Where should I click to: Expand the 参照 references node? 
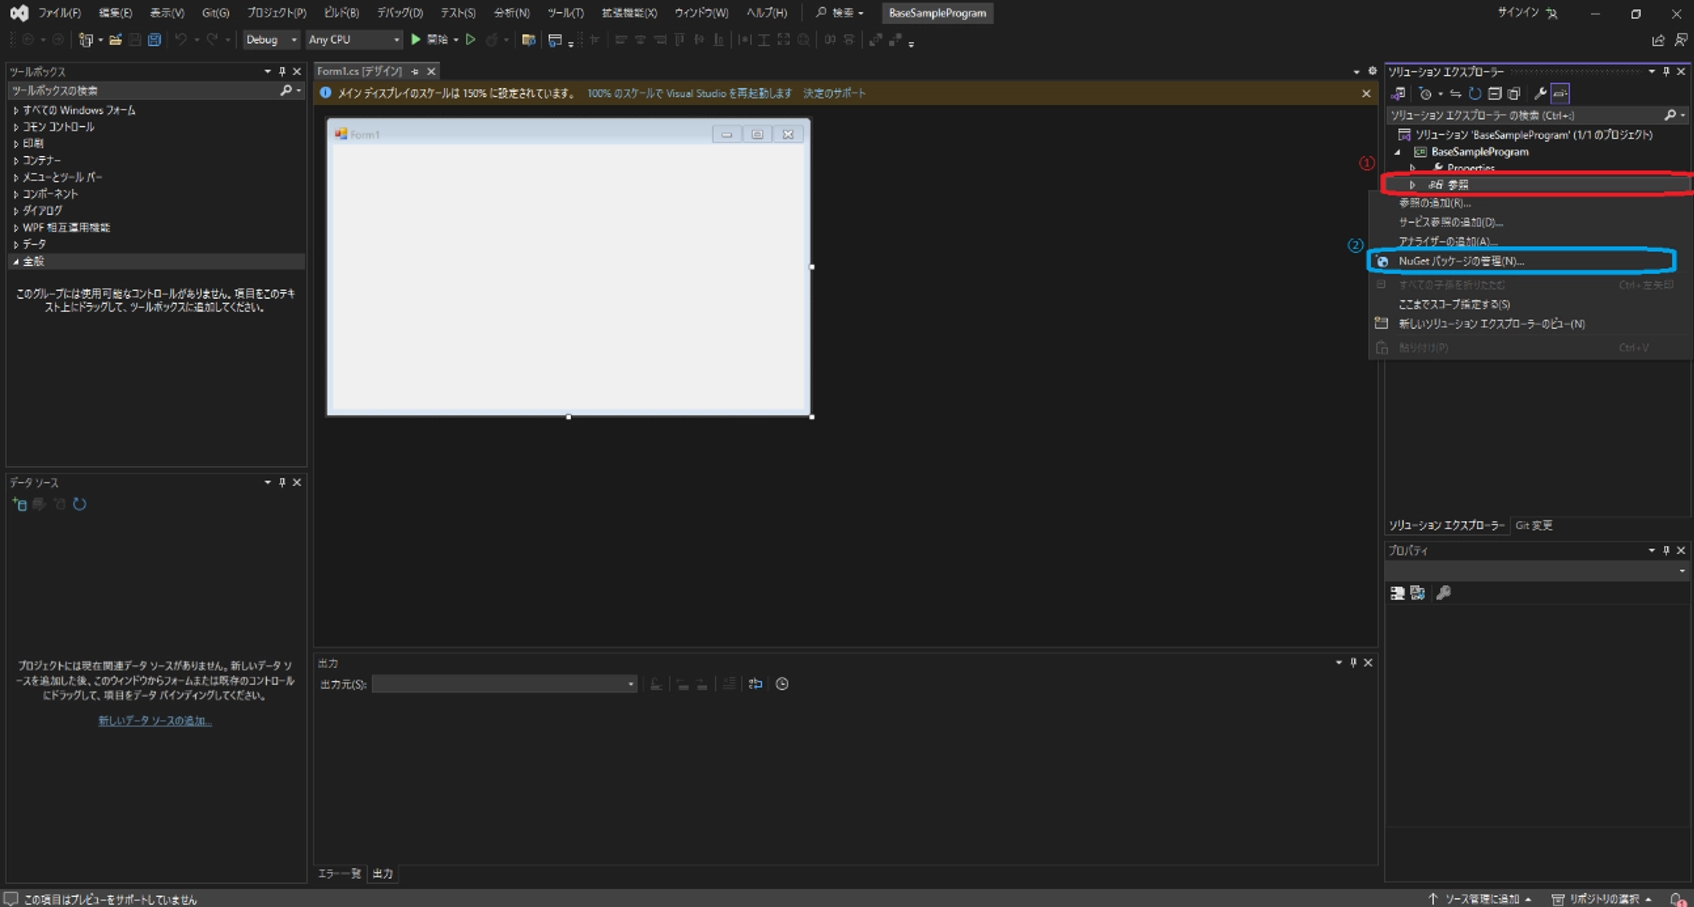coord(1413,185)
